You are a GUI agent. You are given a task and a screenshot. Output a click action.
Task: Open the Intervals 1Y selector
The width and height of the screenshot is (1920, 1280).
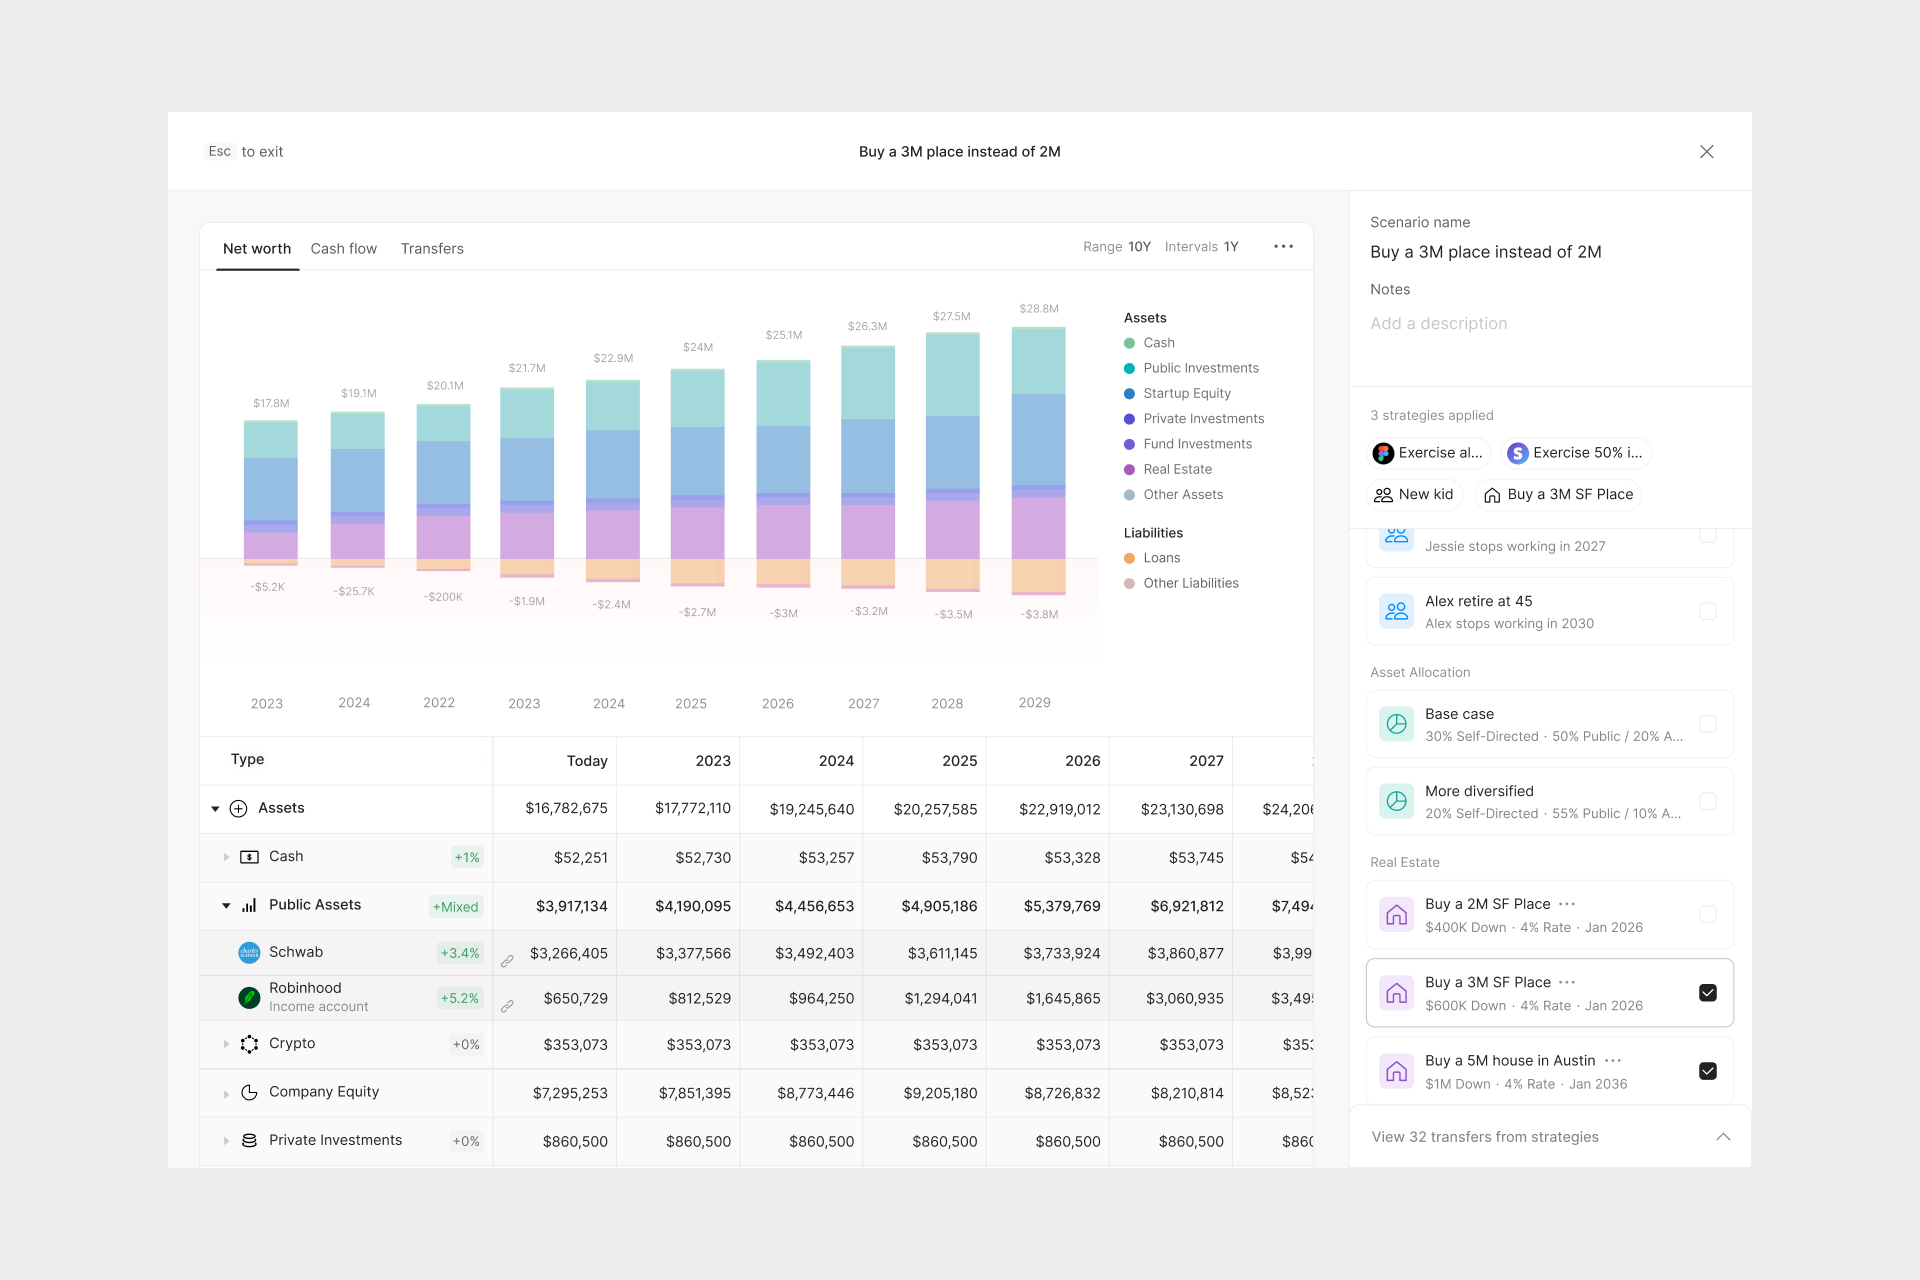click(x=1202, y=247)
